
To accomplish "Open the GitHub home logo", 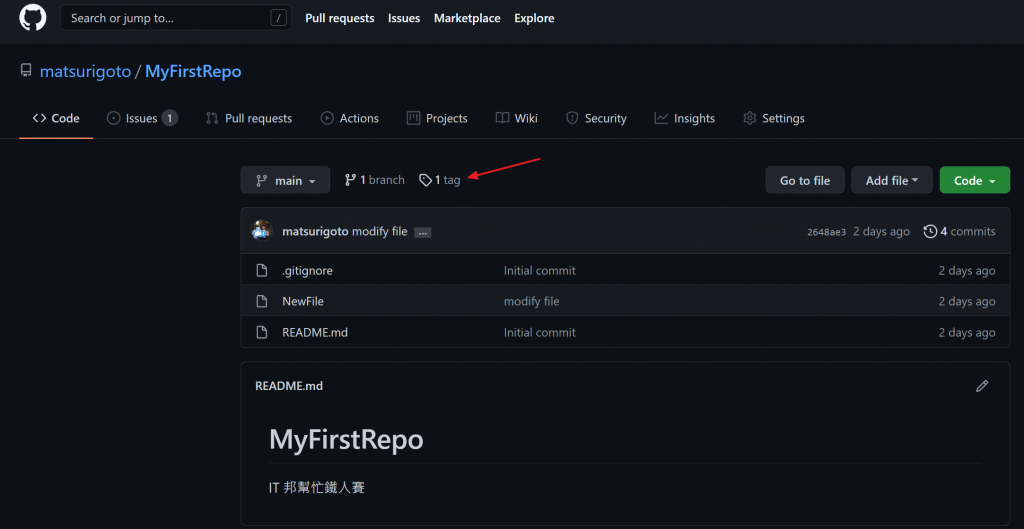I will coord(33,18).
